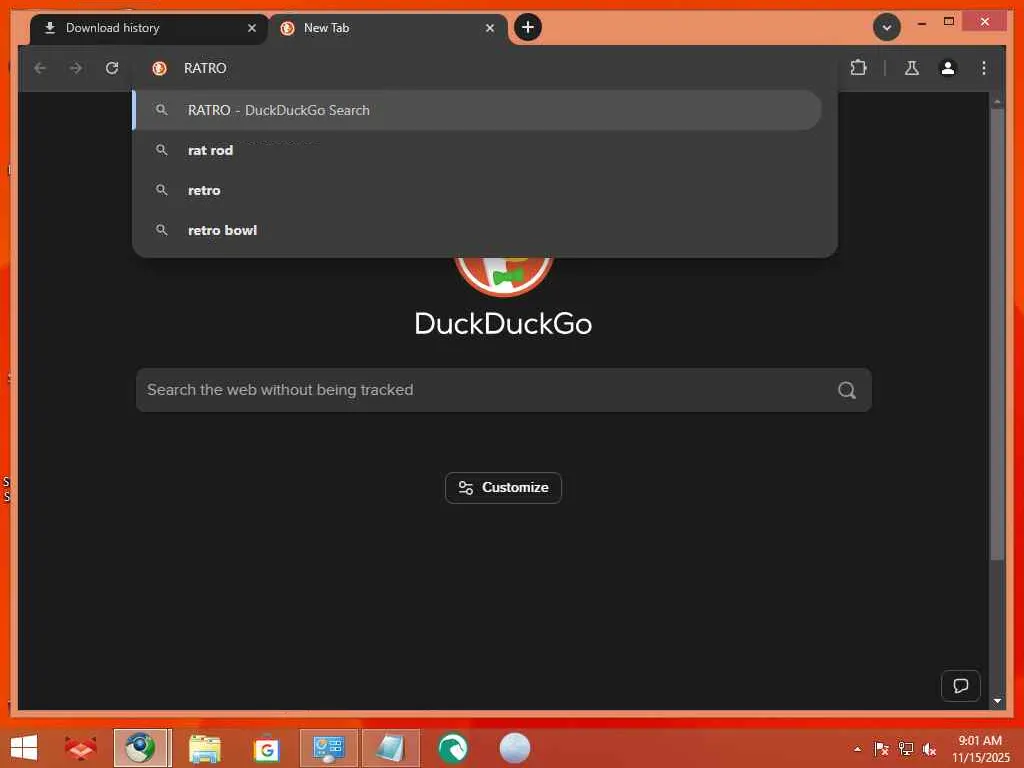
Task: Open Action Center flag tray icon
Action: (881, 749)
